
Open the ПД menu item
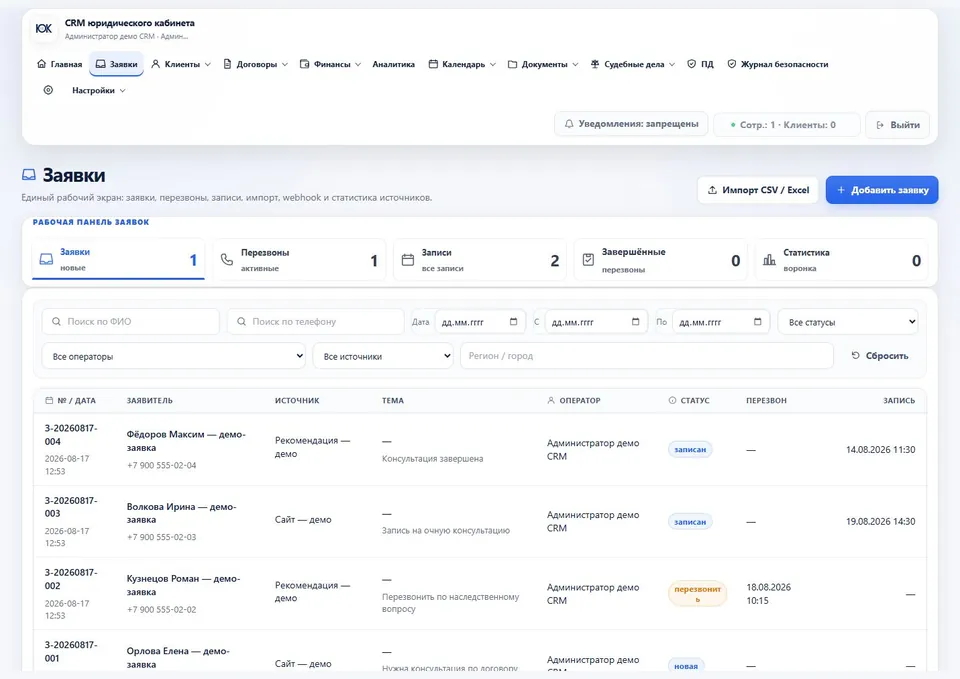pyautogui.click(x=700, y=64)
